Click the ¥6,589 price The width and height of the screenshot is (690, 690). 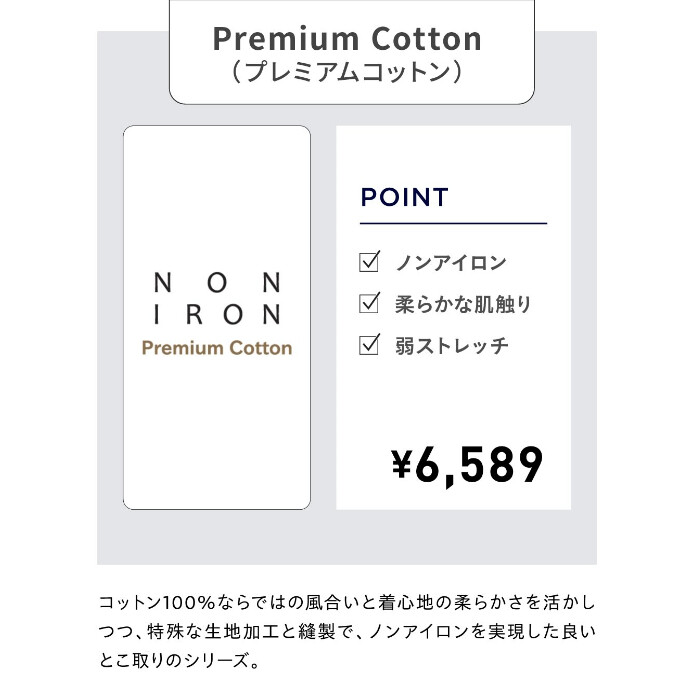(x=466, y=463)
